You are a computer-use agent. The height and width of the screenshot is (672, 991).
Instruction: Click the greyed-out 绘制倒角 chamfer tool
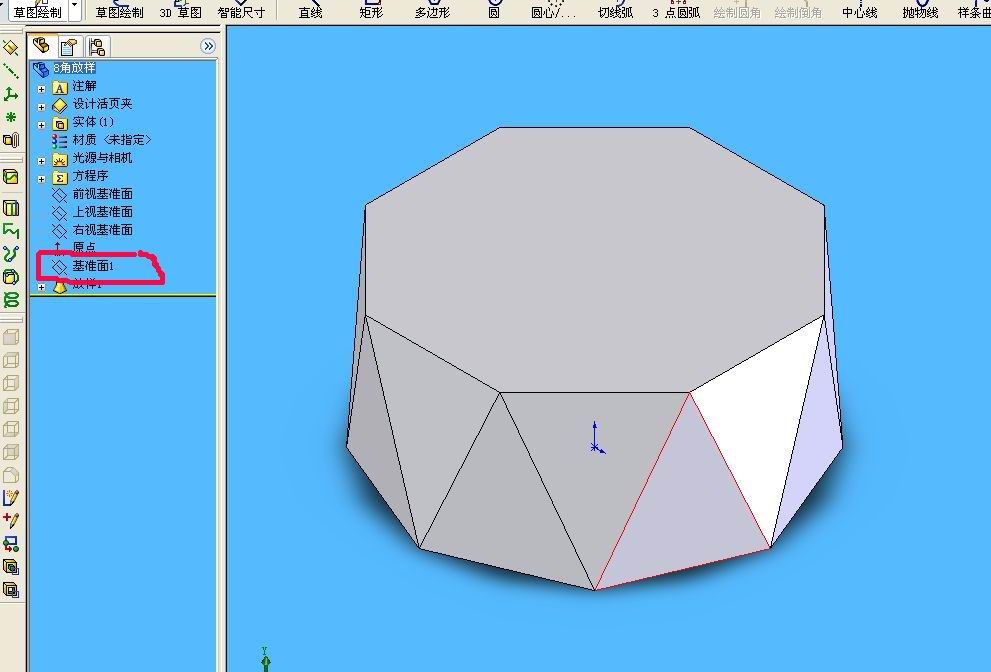pyautogui.click(x=798, y=10)
